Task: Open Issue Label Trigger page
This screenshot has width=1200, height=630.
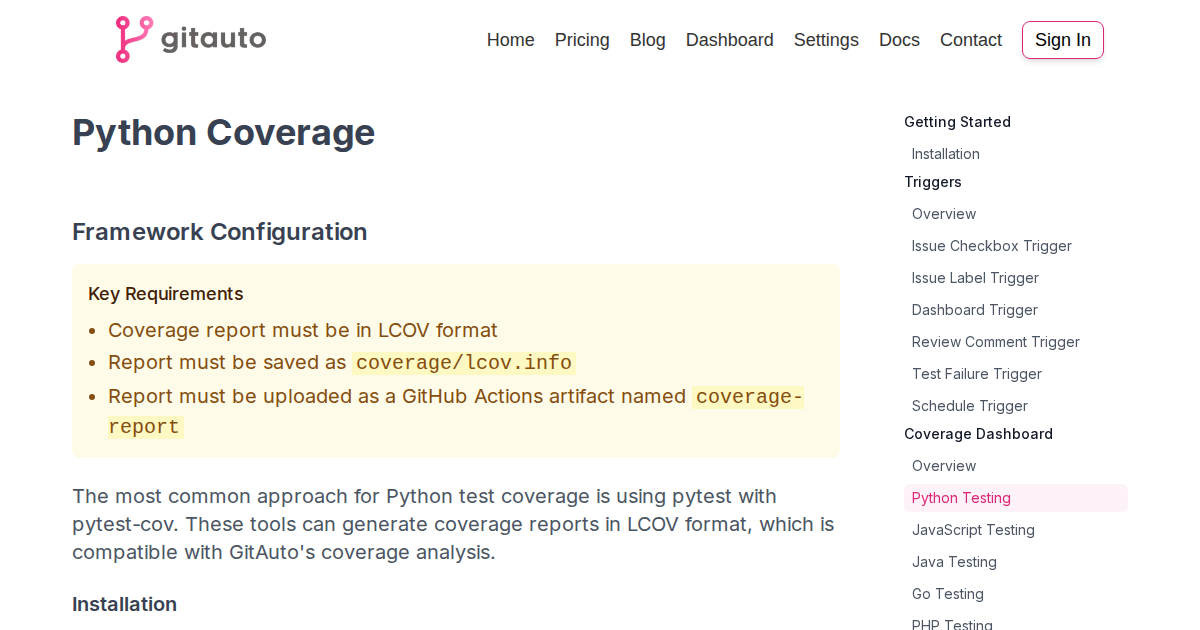Action: click(975, 278)
